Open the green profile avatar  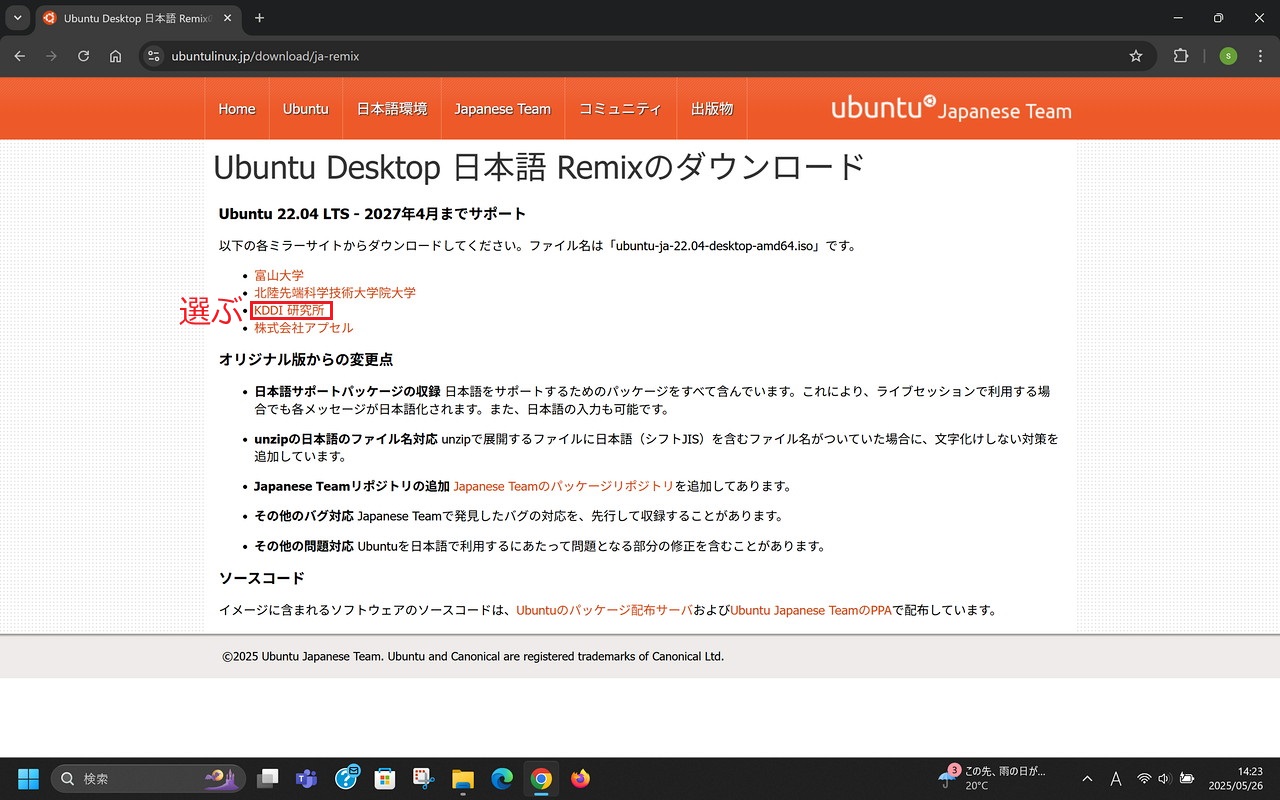1228,56
